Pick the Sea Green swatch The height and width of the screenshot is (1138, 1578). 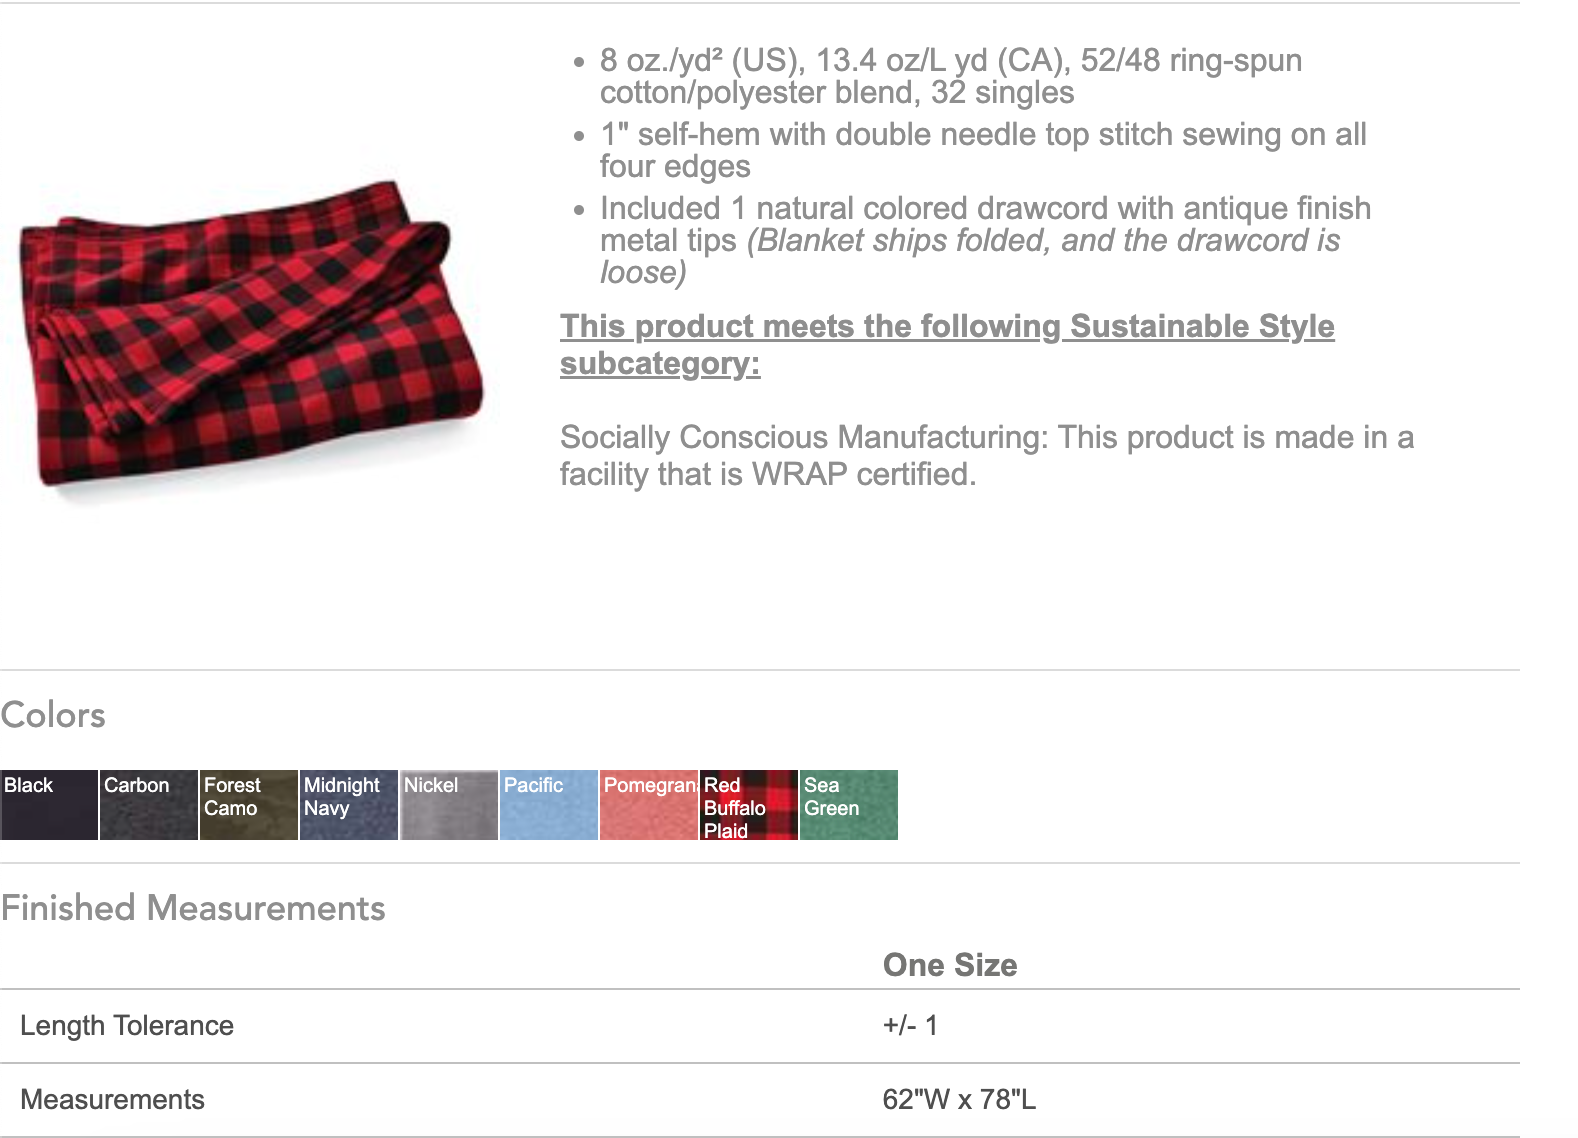[x=849, y=805]
